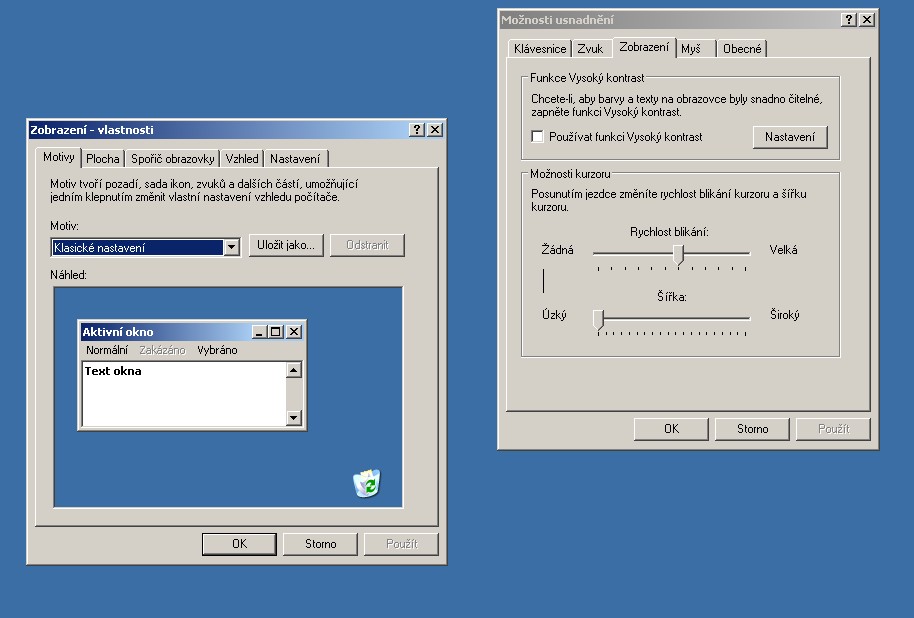Viewport: 914px width, 618px height.
Task: Click Použít in Zobrazení - vlastnosti
Action: 402,544
